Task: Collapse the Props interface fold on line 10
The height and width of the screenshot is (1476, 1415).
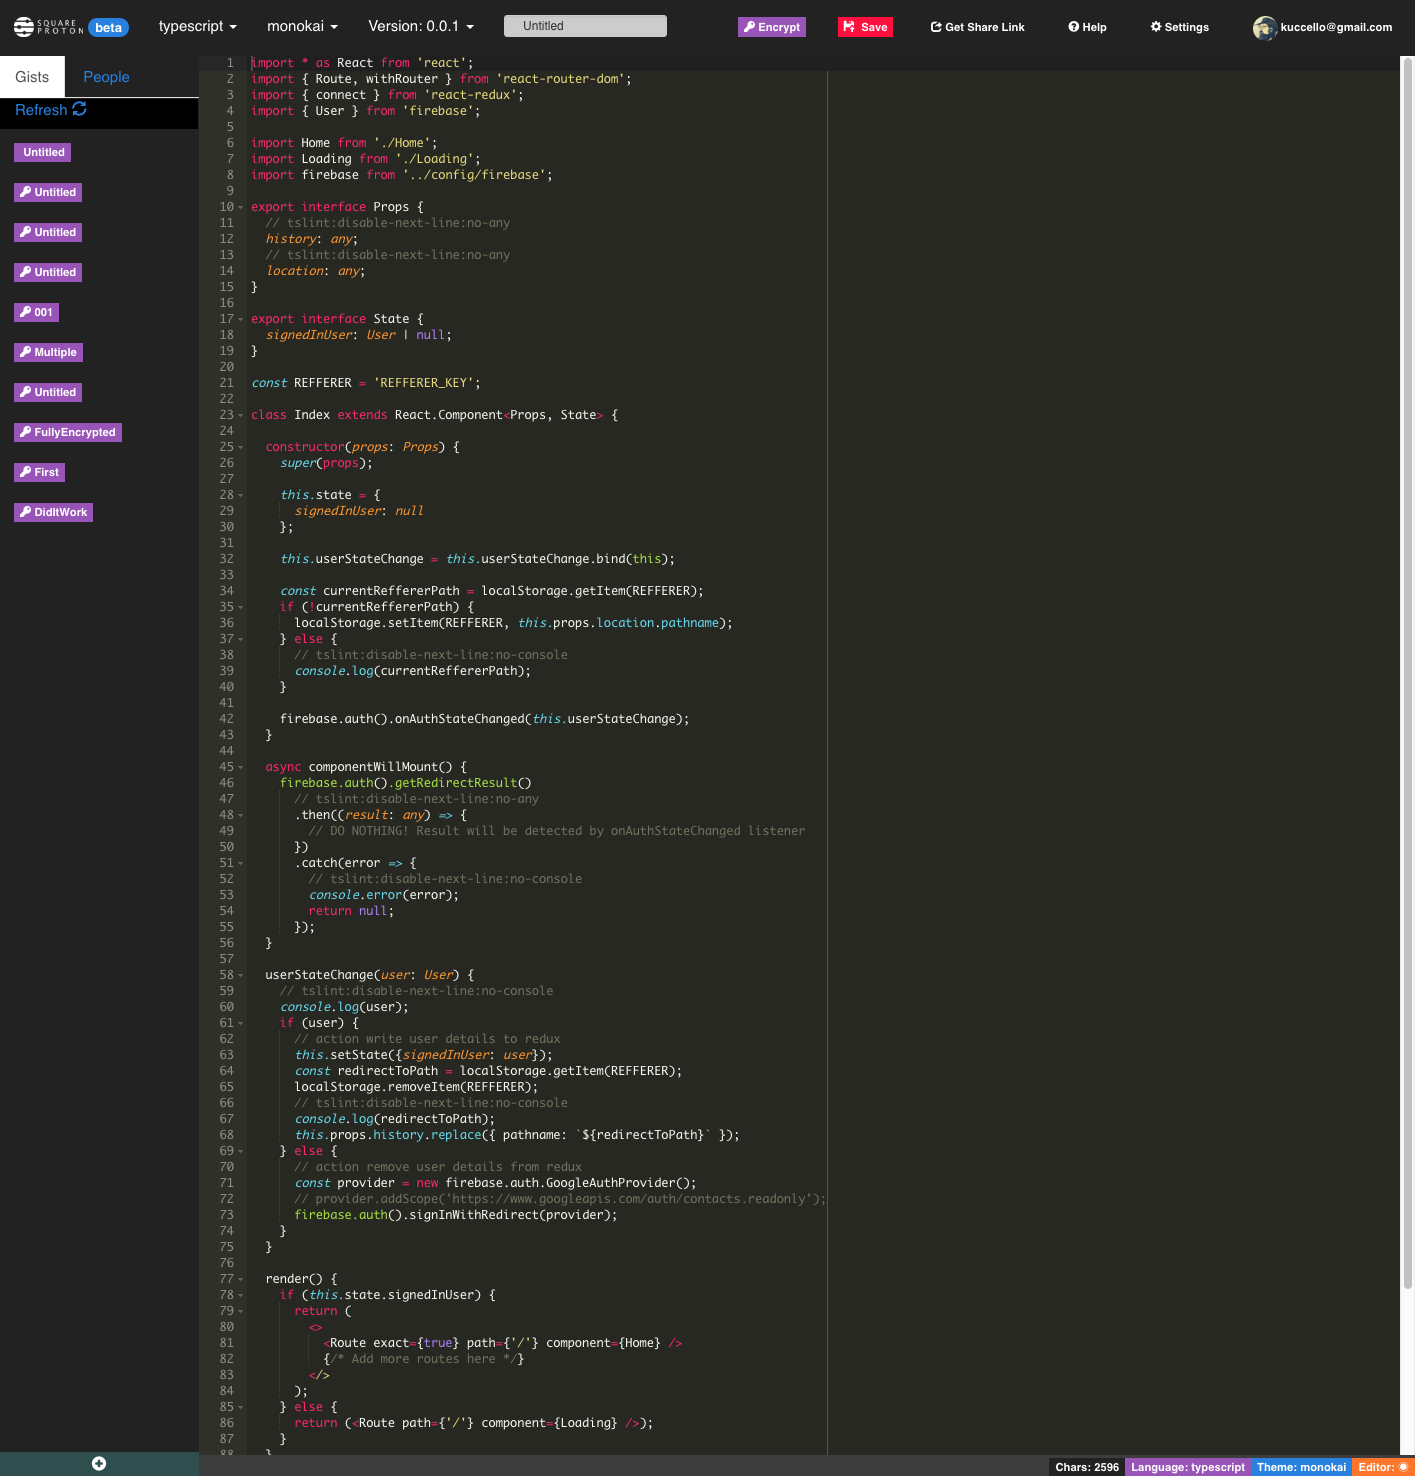Action: pyautogui.click(x=241, y=208)
